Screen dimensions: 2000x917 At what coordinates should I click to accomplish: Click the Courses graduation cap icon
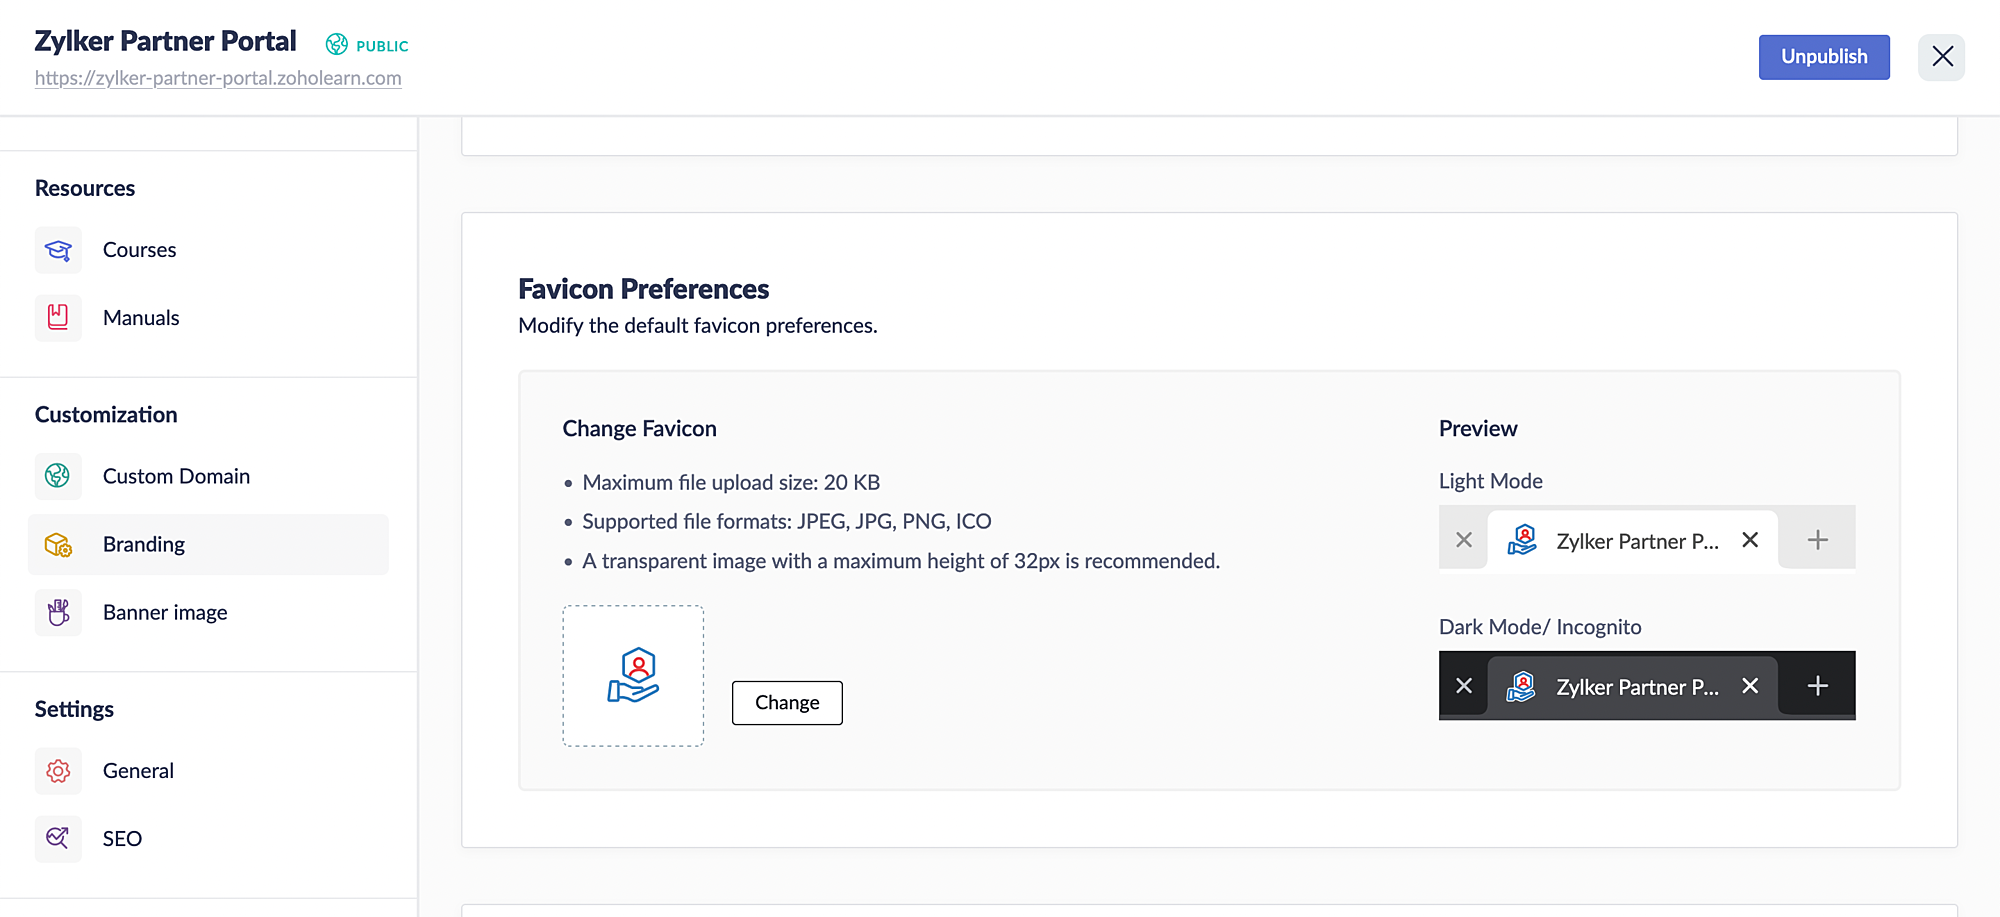[58, 250]
